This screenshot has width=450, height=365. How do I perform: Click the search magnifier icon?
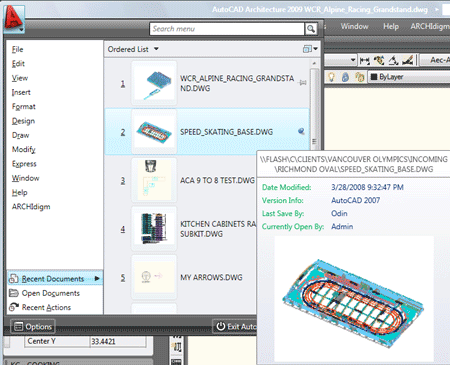(311, 29)
